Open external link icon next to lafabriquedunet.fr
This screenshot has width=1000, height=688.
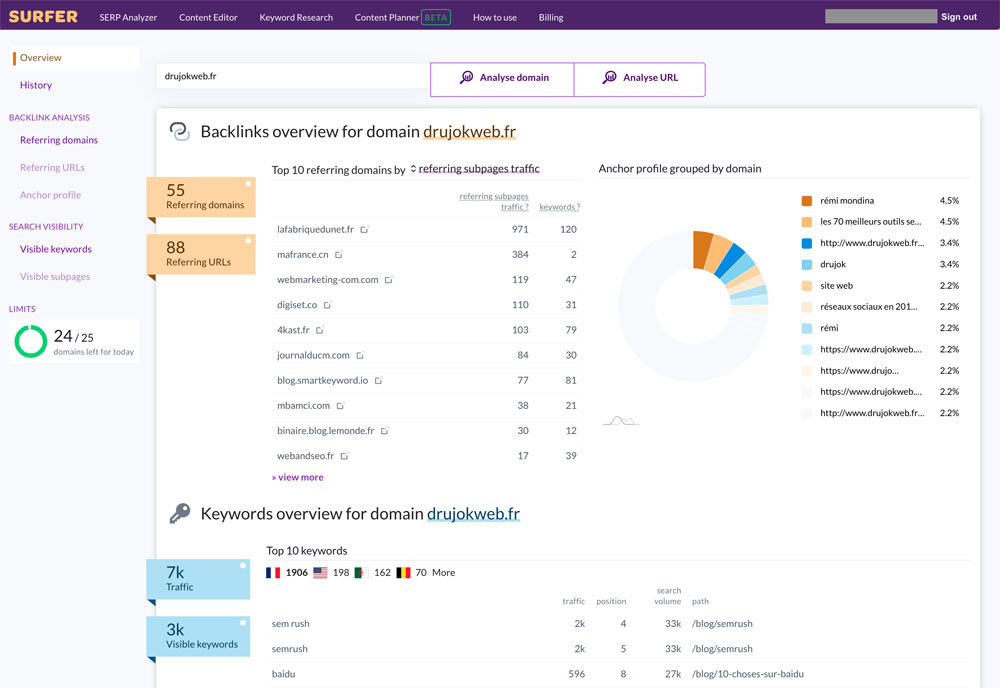[x=364, y=230]
